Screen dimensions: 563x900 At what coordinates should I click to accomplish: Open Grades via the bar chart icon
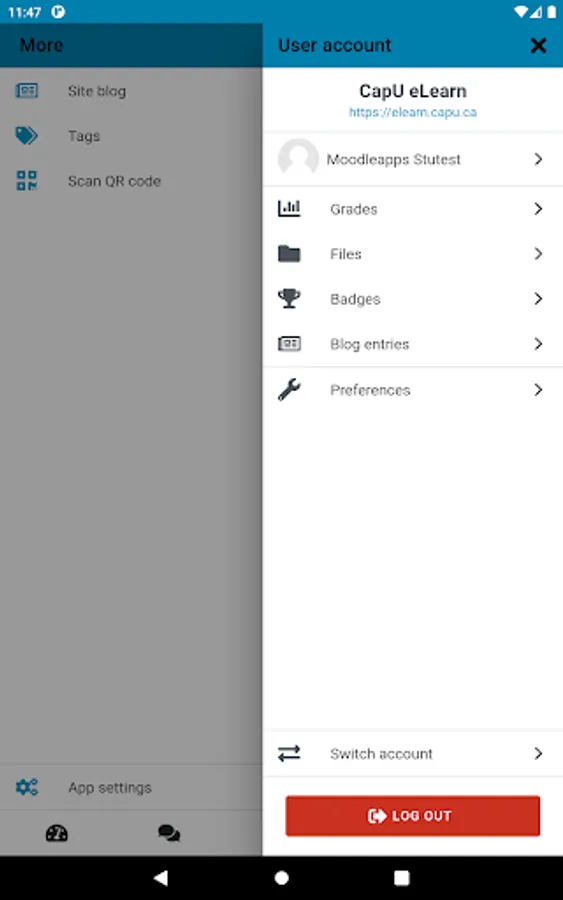(289, 208)
